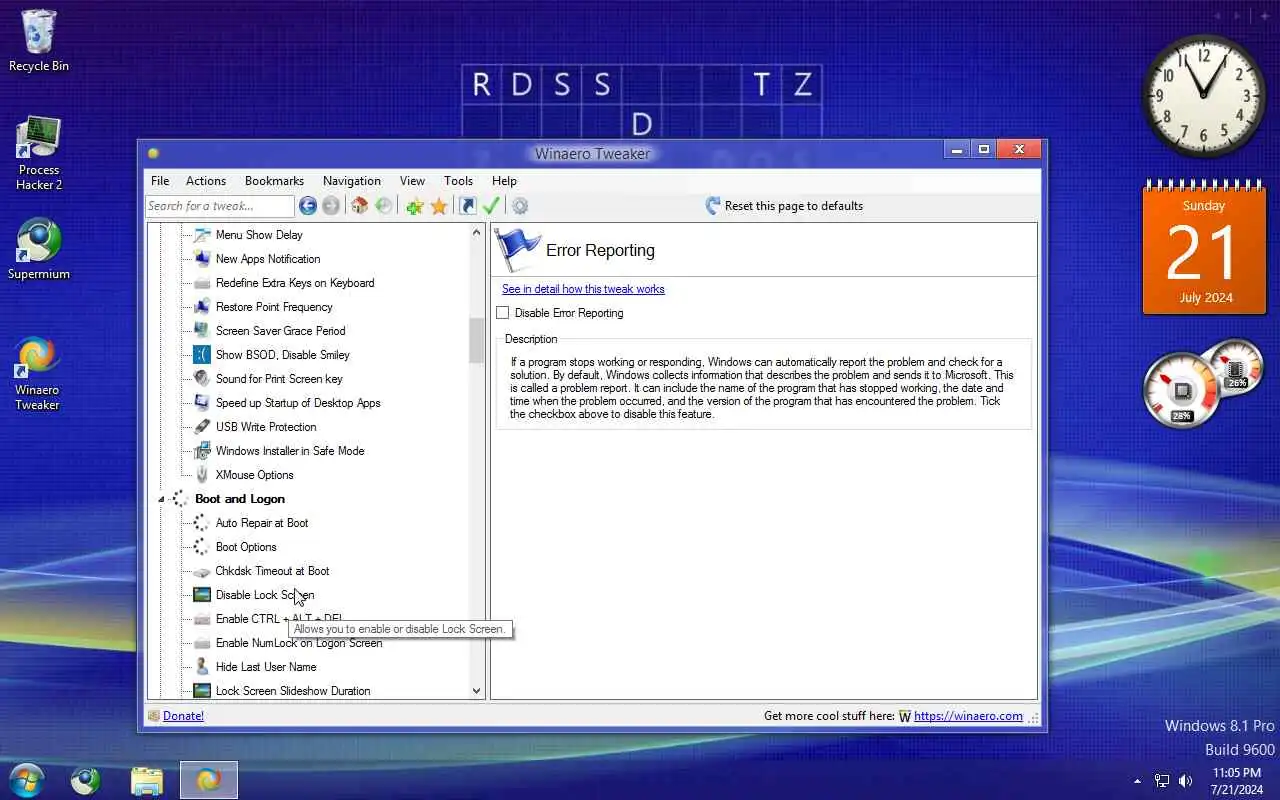Open the Actions menu
Image resolution: width=1280 pixels, height=800 pixels.
206,181
